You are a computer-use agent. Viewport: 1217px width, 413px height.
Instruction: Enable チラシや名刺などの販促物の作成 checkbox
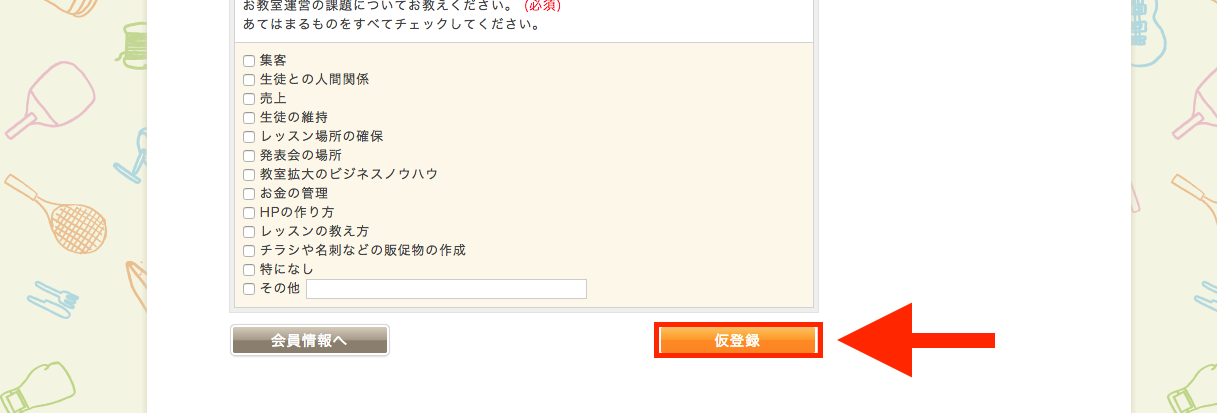[249, 251]
